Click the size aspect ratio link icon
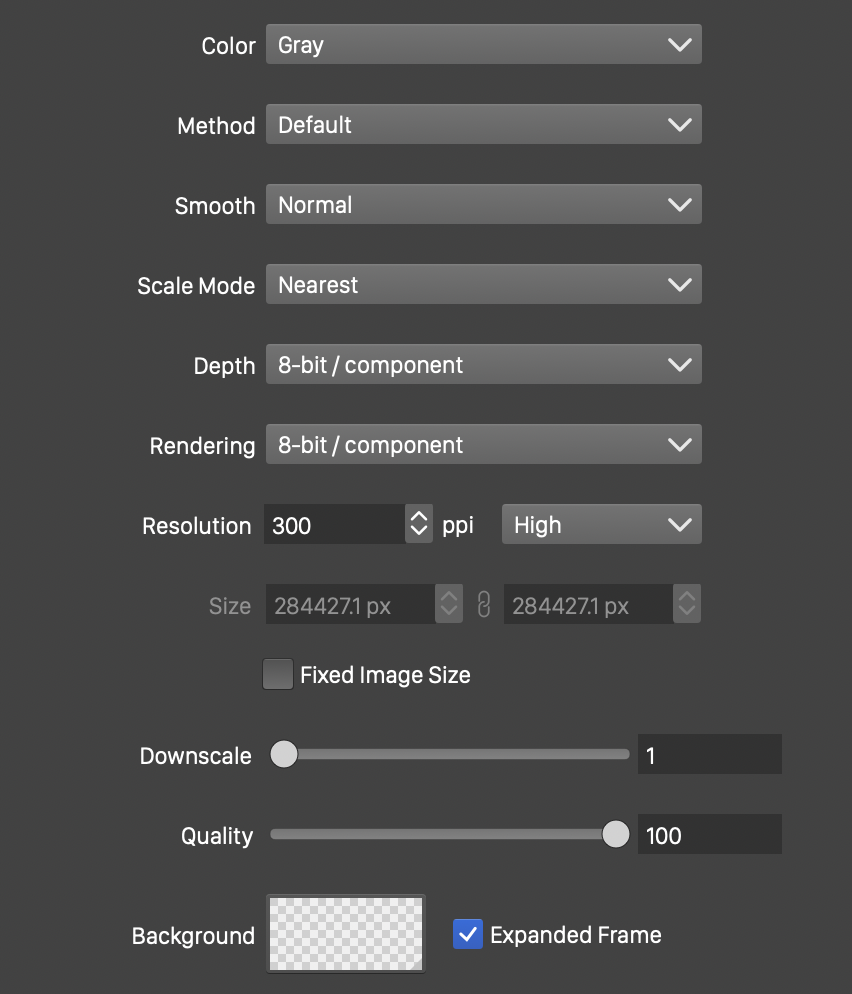This screenshot has width=852, height=994. (x=484, y=605)
